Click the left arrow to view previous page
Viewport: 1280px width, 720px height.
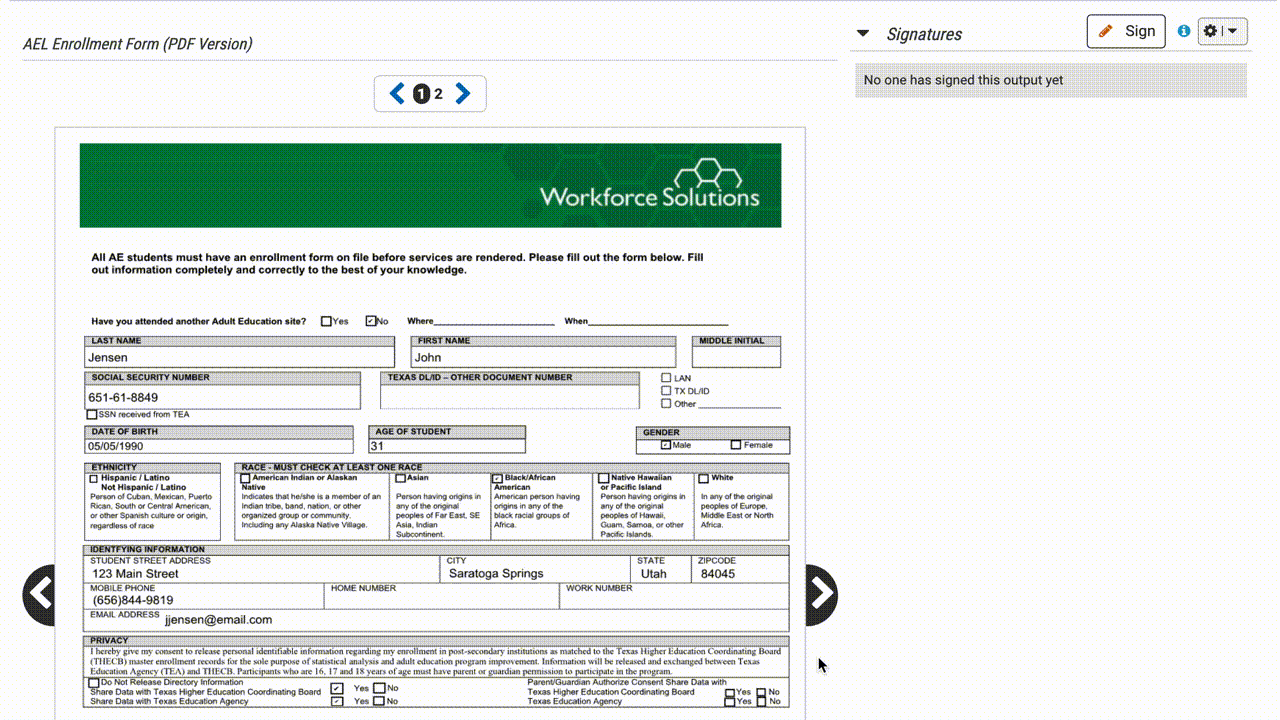pyautogui.click(x=397, y=93)
